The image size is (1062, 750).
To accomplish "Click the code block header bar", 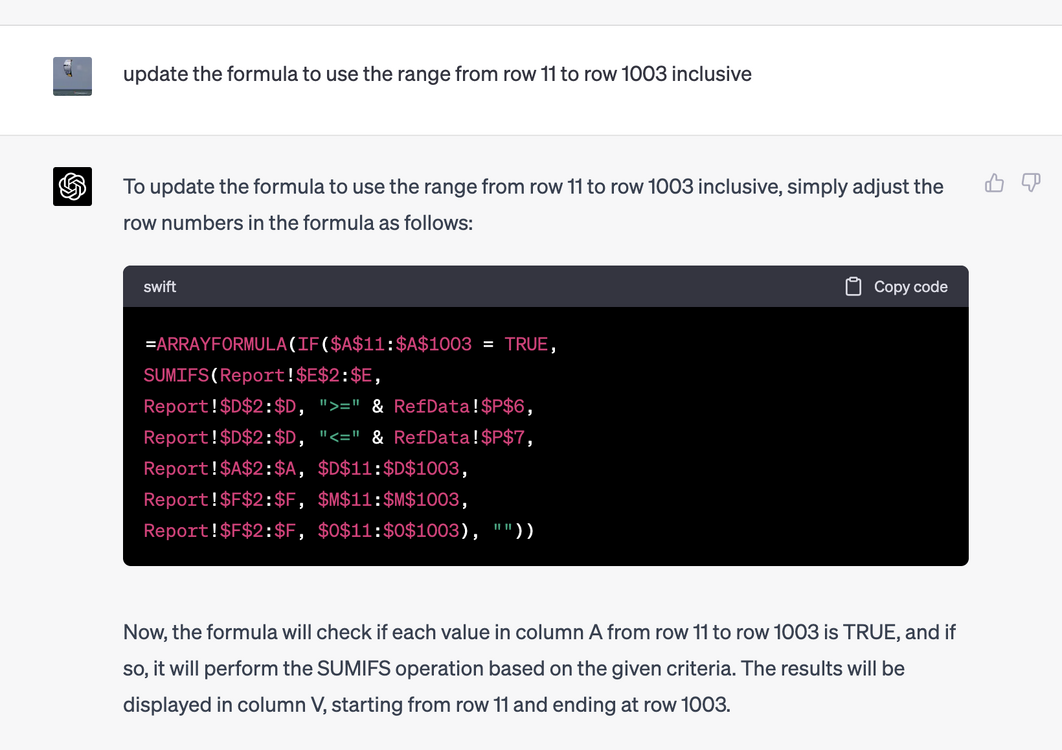I will (x=546, y=287).
